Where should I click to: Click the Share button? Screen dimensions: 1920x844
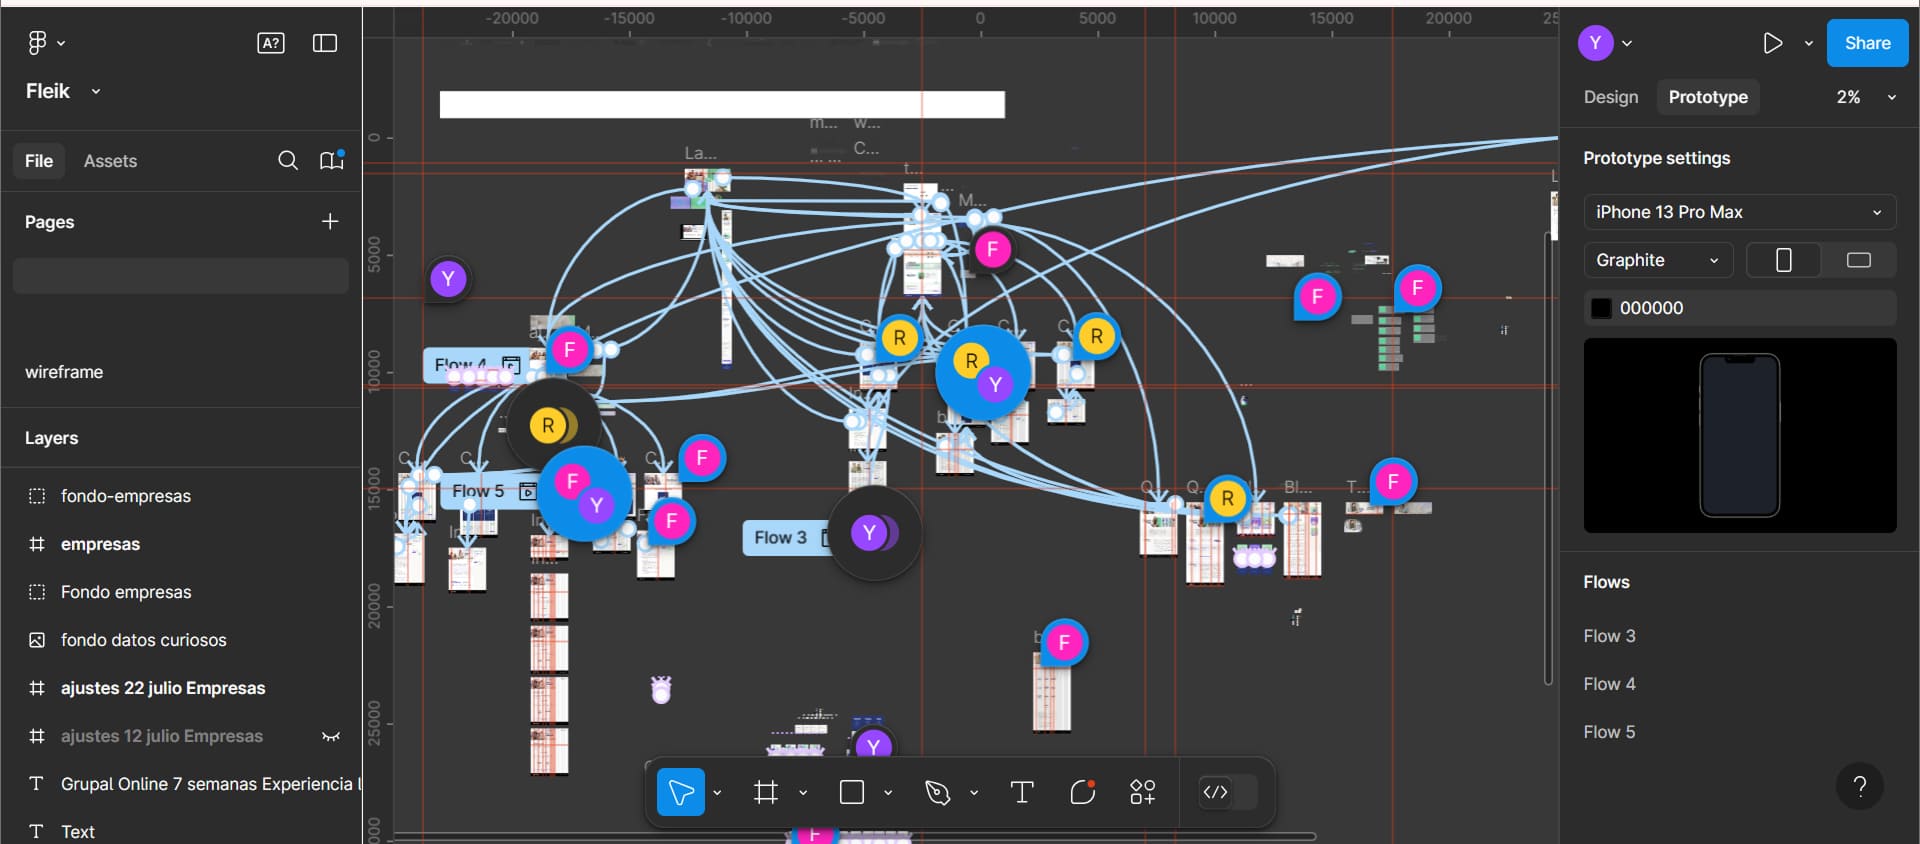pyautogui.click(x=1867, y=43)
